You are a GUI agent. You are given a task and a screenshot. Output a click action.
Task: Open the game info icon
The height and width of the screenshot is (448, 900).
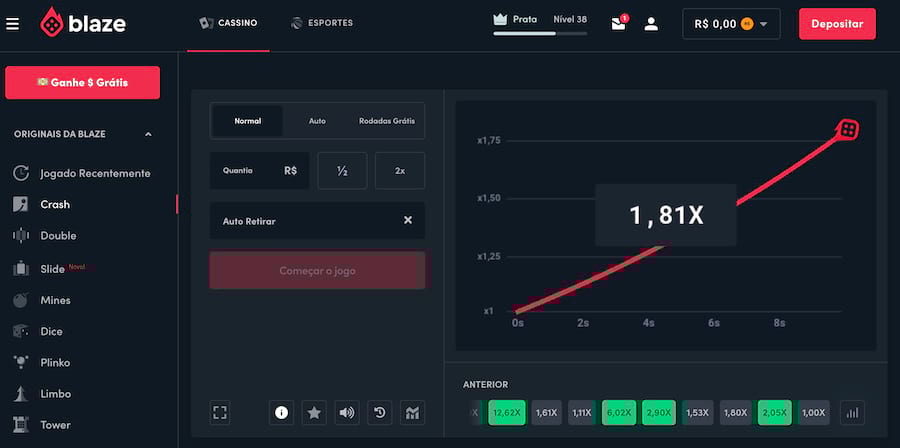tap(281, 412)
